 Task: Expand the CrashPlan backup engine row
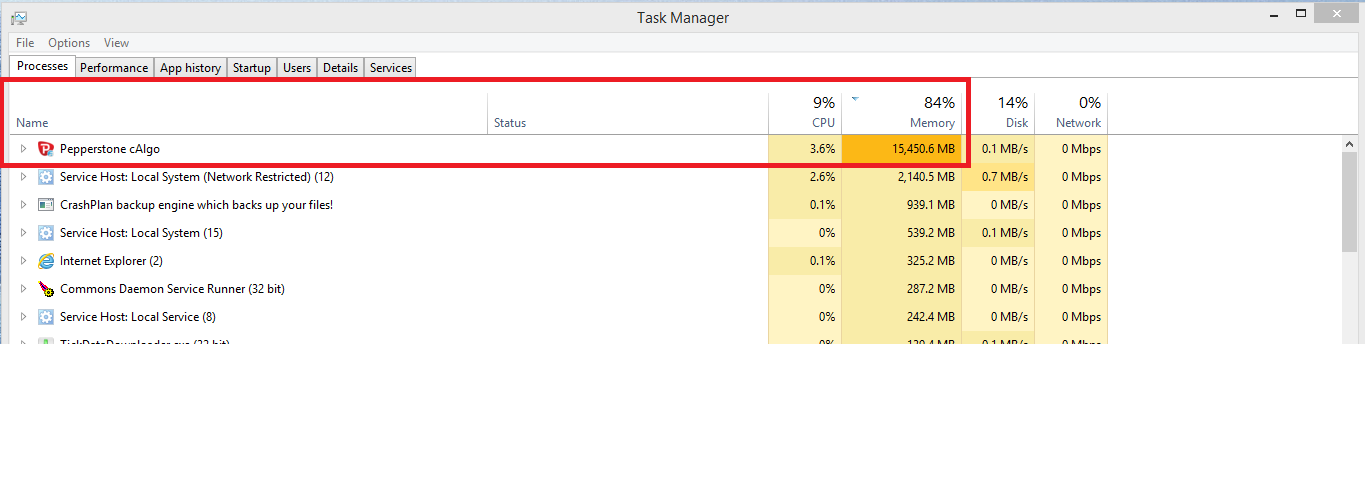click(x=24, y=205)
